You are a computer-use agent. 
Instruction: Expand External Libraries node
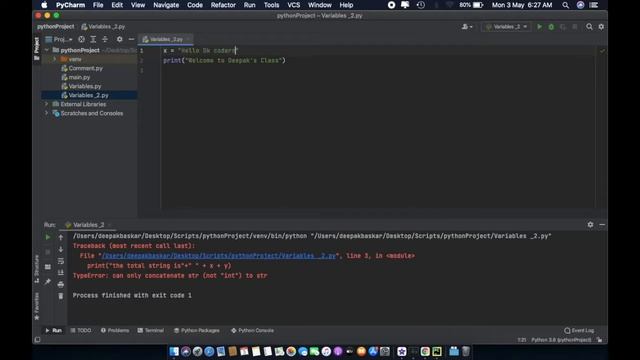coord(47,104)
